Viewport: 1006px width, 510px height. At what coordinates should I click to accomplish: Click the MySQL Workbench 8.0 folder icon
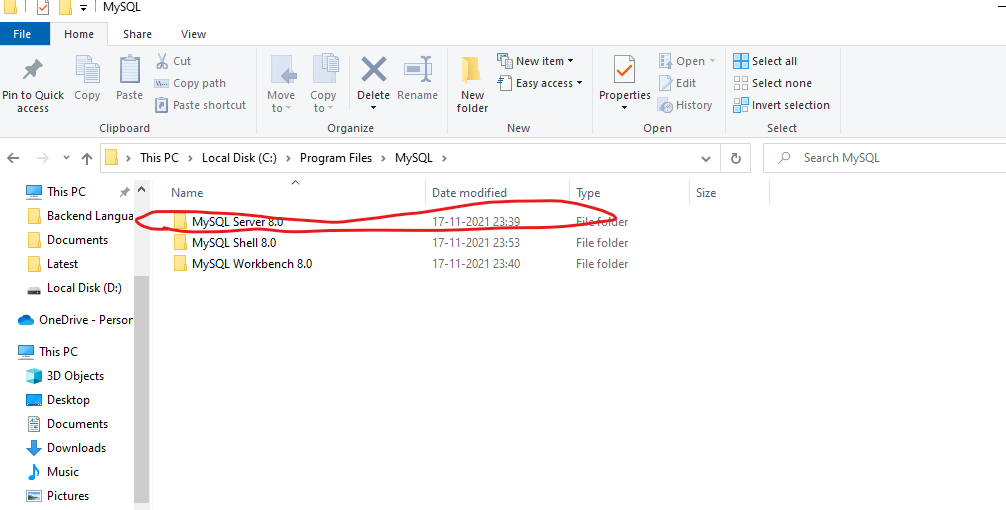click(x=180, y=264)
